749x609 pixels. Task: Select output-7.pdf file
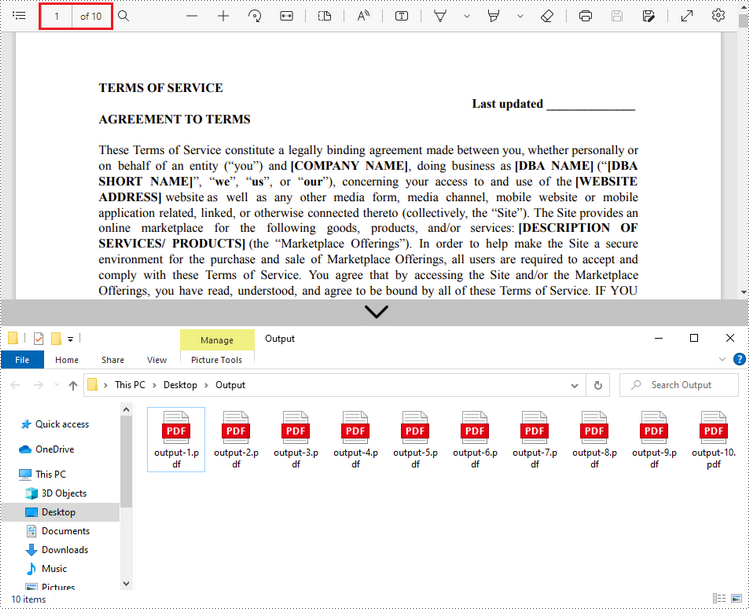pyautogui.click(x=535, y=439)
